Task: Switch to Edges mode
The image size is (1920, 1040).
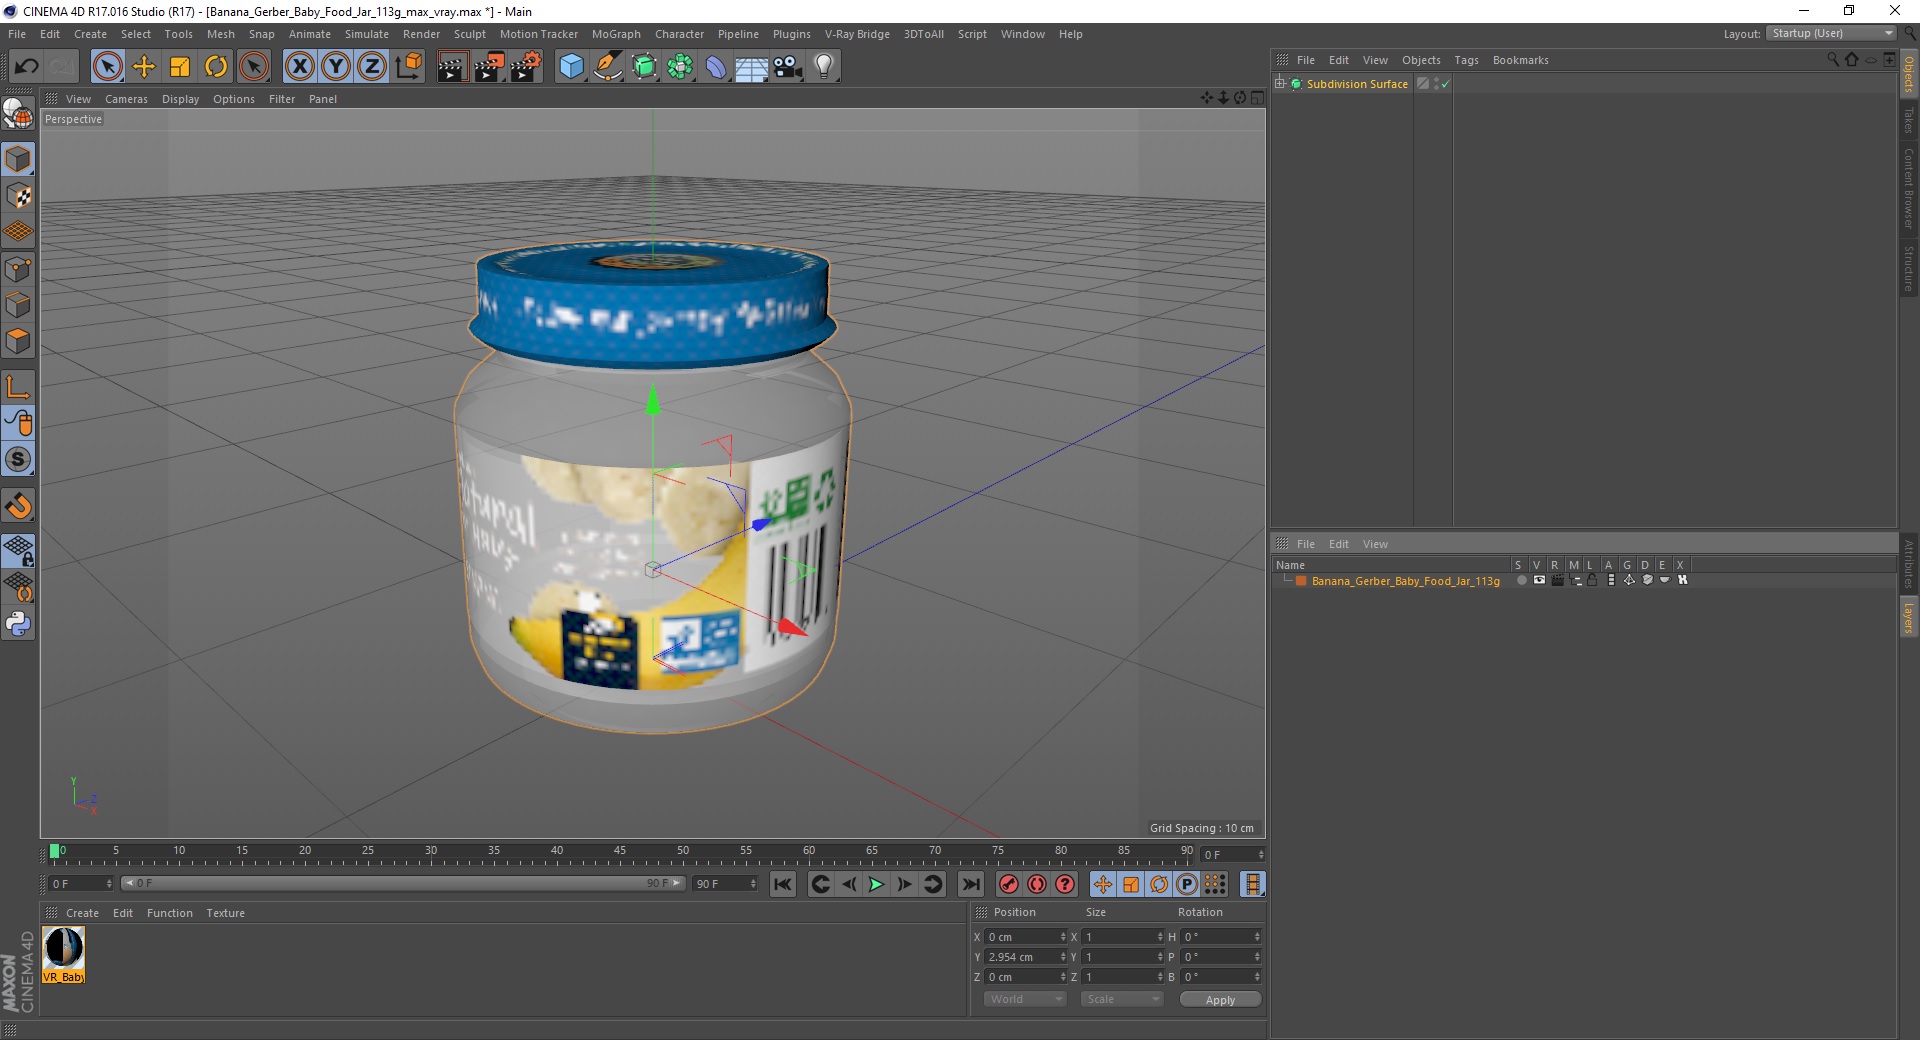Action: coord(18,305)
